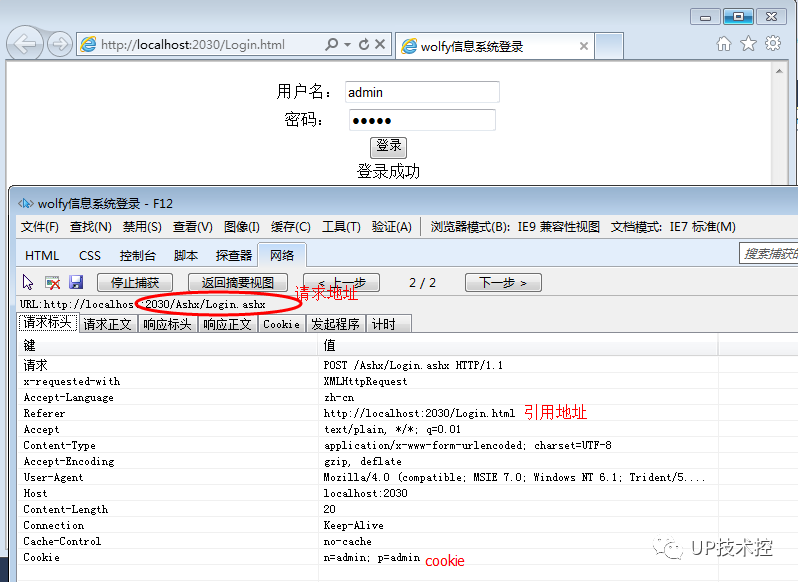This screenshot has height=582, width=798.
Task: Click the browser Forward arrow button
Action: point(60,44)
